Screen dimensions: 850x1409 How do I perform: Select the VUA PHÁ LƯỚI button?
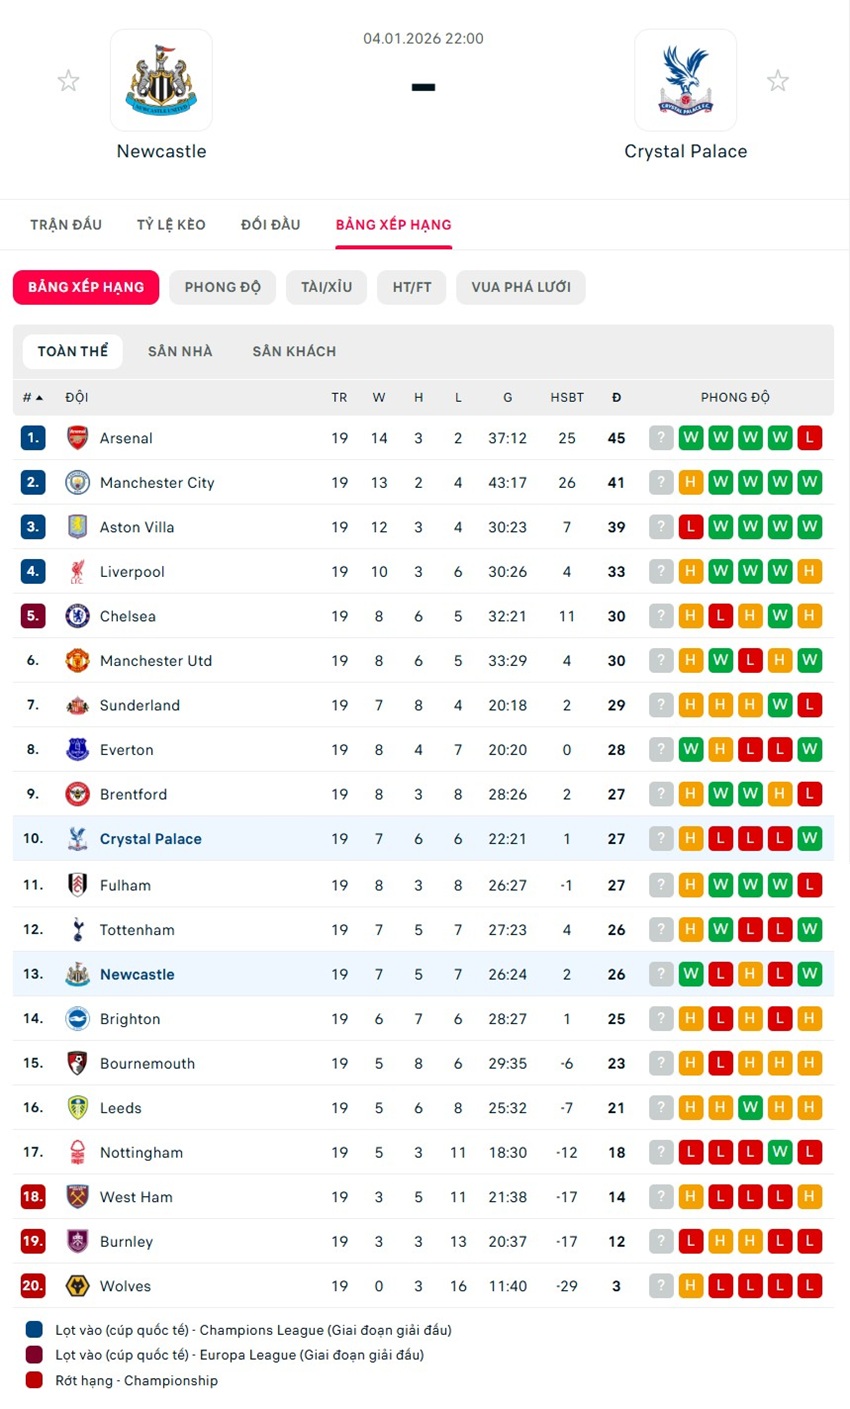click(x=521, y=287)
